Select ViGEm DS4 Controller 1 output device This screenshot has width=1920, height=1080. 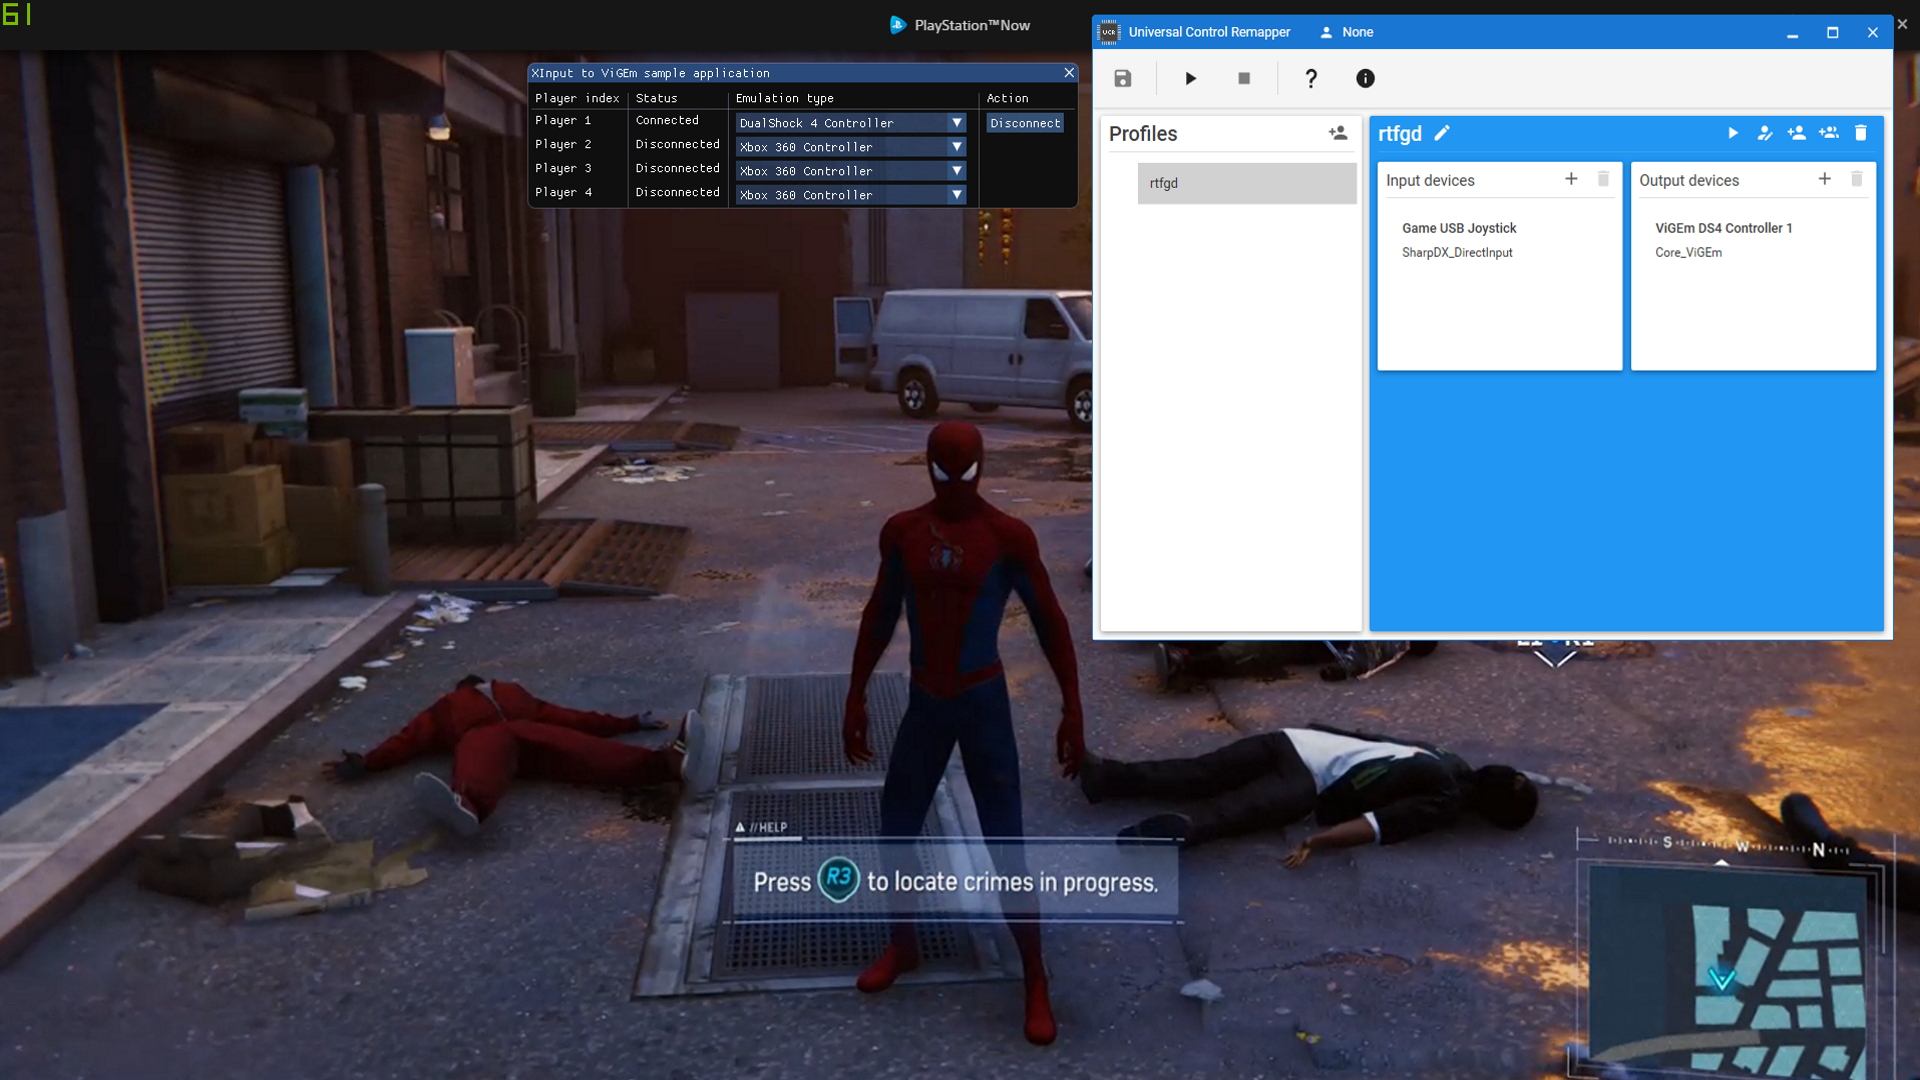tap(1723, 229)
